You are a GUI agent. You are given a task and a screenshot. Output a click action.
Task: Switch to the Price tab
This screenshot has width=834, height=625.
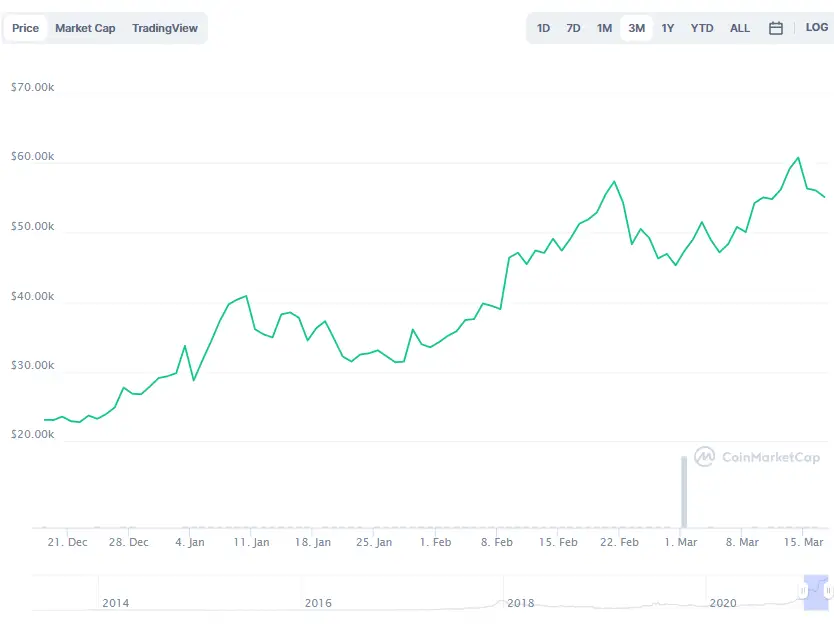click(x=26, y=28)
